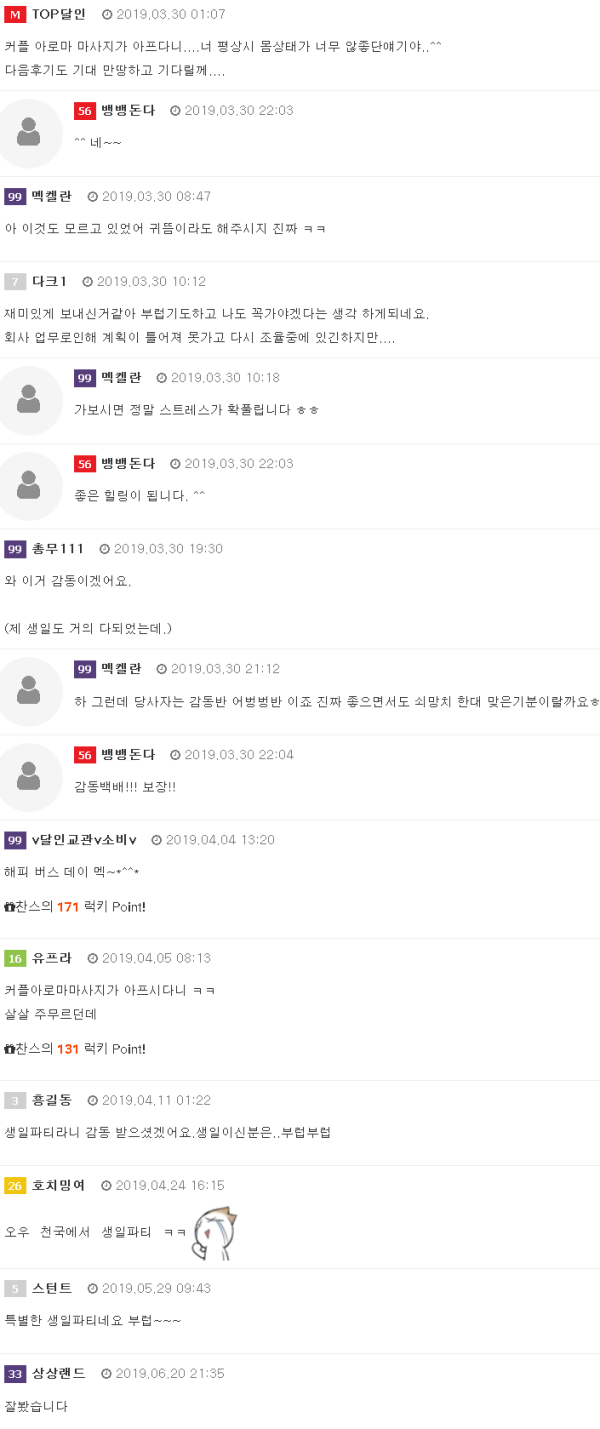Click the avatar on the '^^ 네~~' reply

(x=29, y=133)
